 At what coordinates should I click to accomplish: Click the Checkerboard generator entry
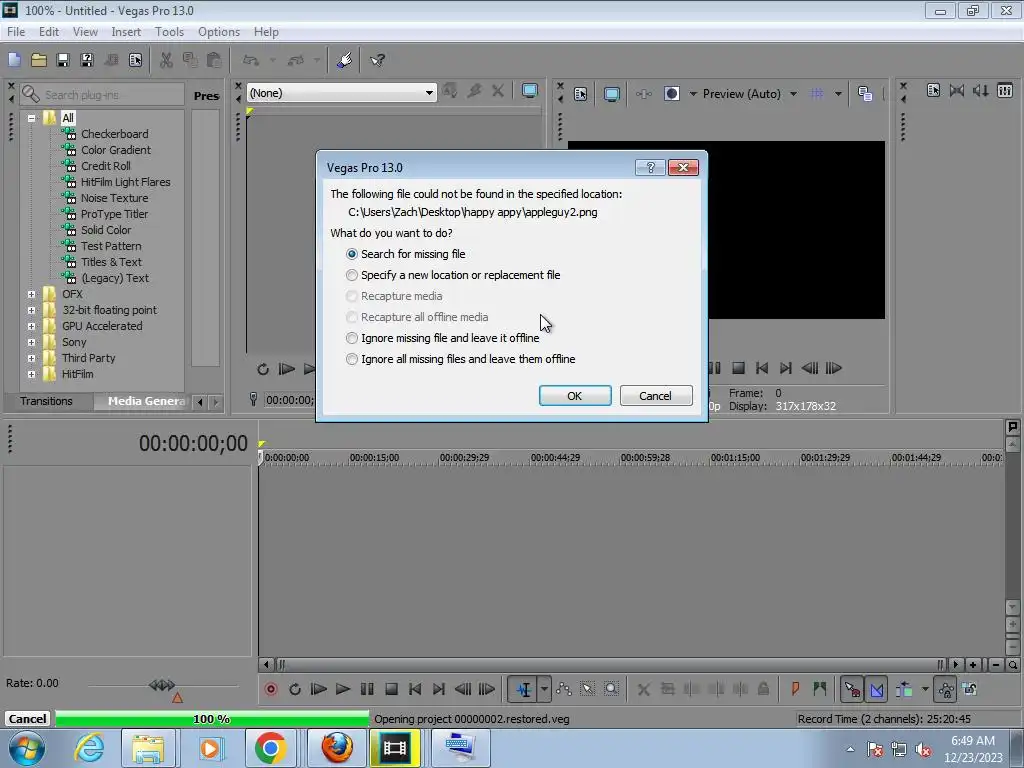(114, 134)
